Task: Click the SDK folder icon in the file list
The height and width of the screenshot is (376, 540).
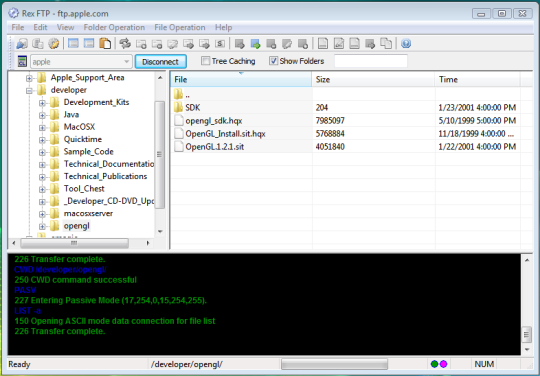Action: pos(178,107)
